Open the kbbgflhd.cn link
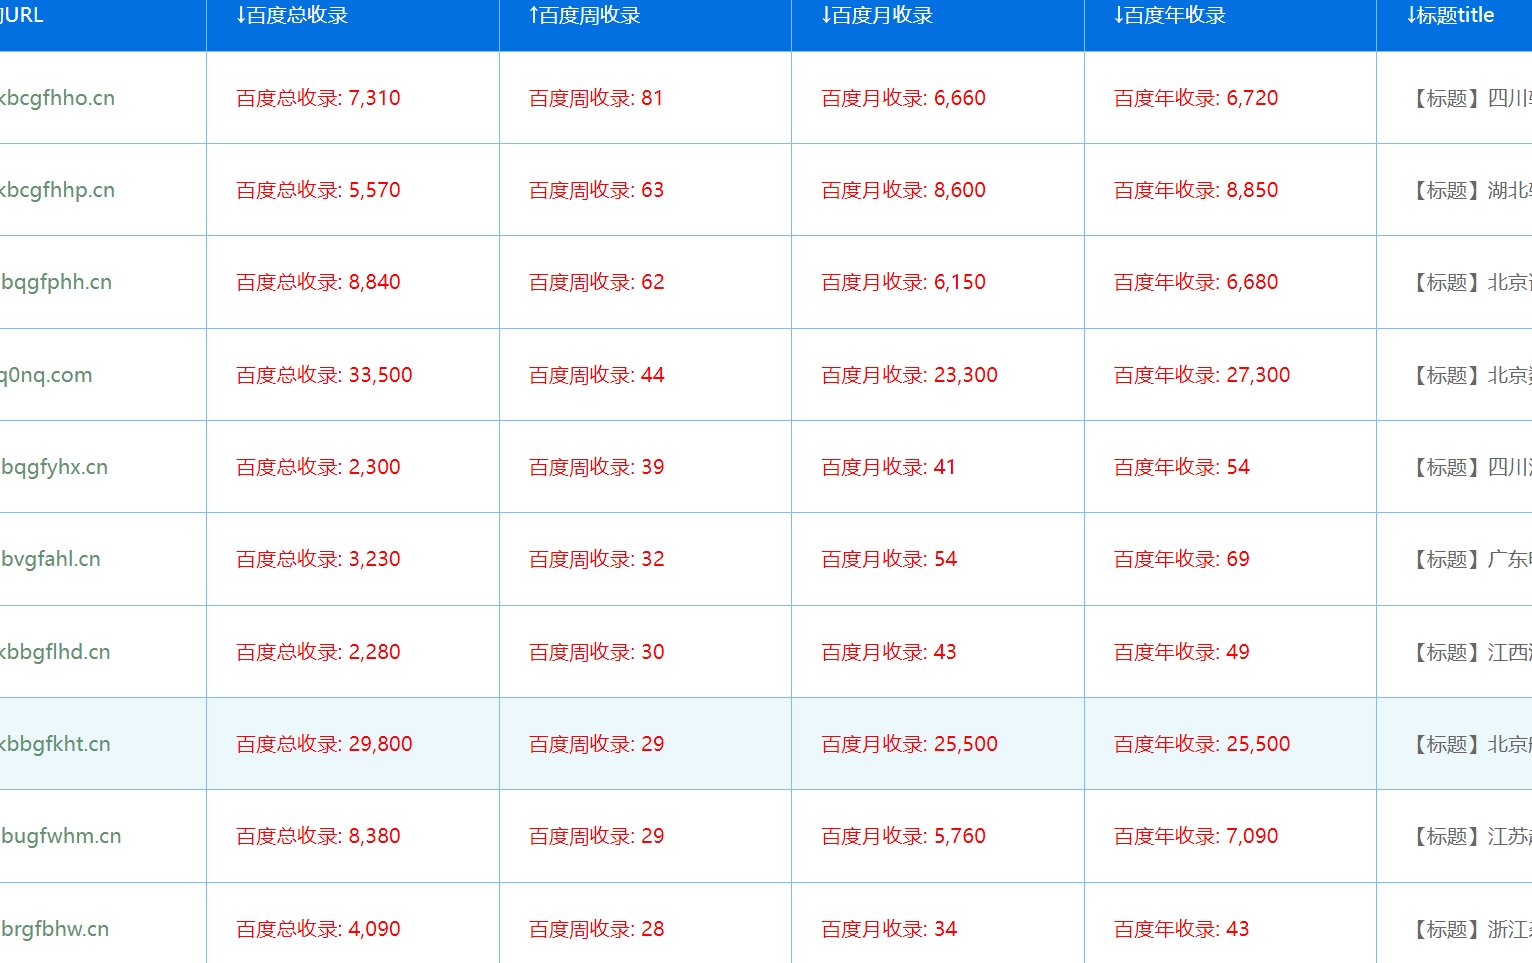This screenshot has height=963, width=1532. 55,652
